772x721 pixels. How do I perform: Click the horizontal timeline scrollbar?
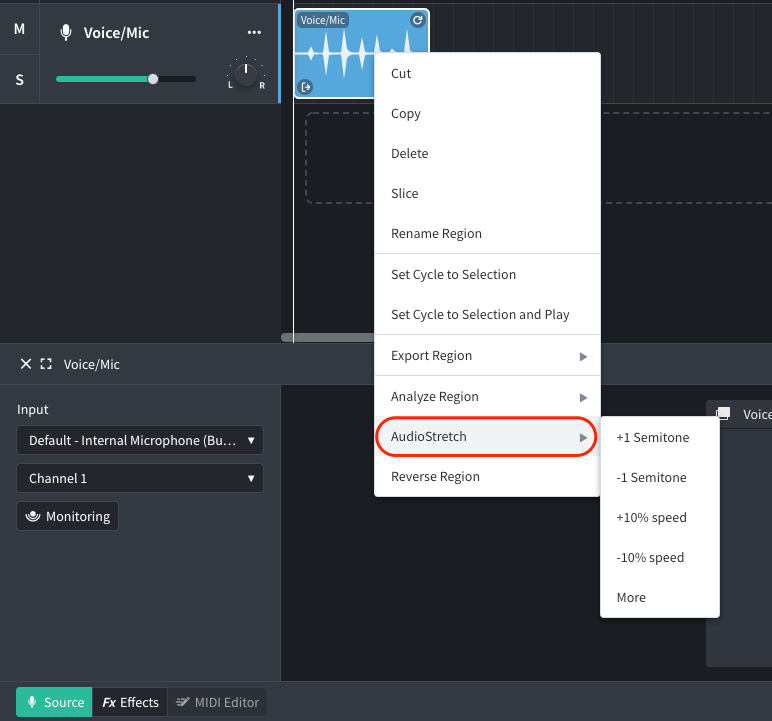click(328, 337)
